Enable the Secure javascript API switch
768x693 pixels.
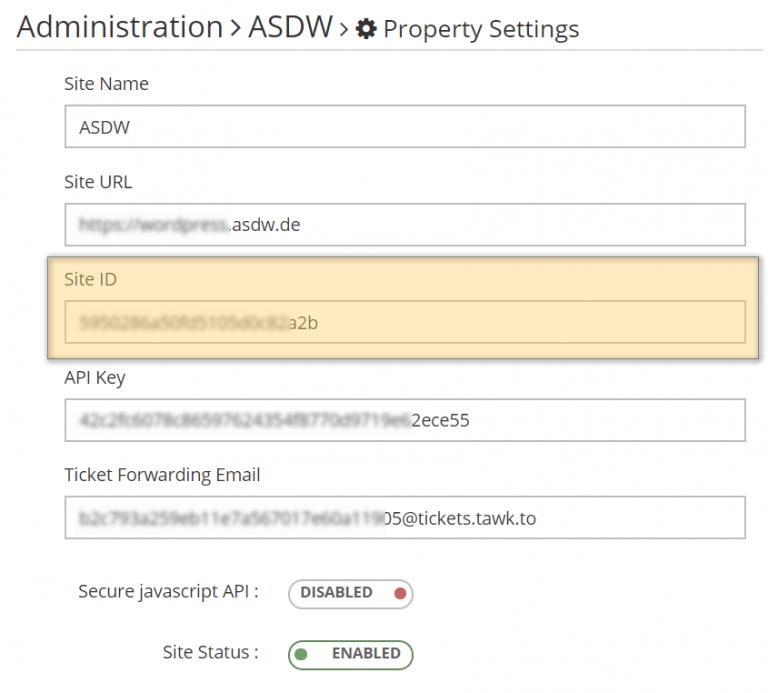(x=350, y=593)
